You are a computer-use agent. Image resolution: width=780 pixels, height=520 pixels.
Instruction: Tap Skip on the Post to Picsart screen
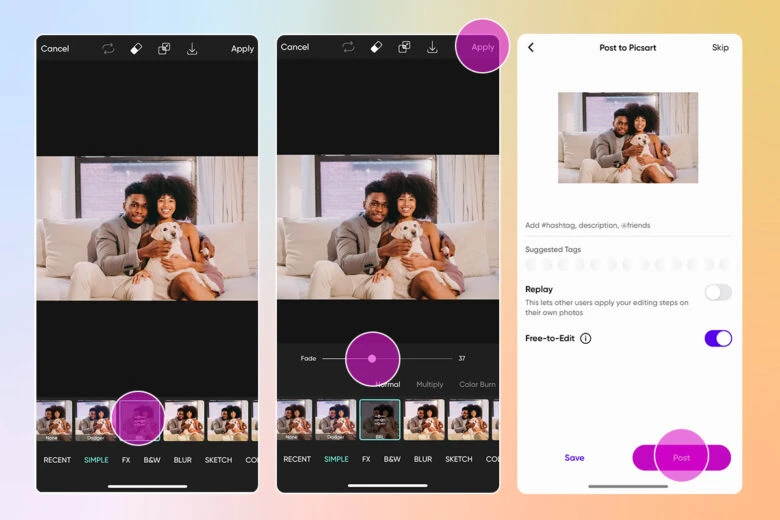coord(720,48)
